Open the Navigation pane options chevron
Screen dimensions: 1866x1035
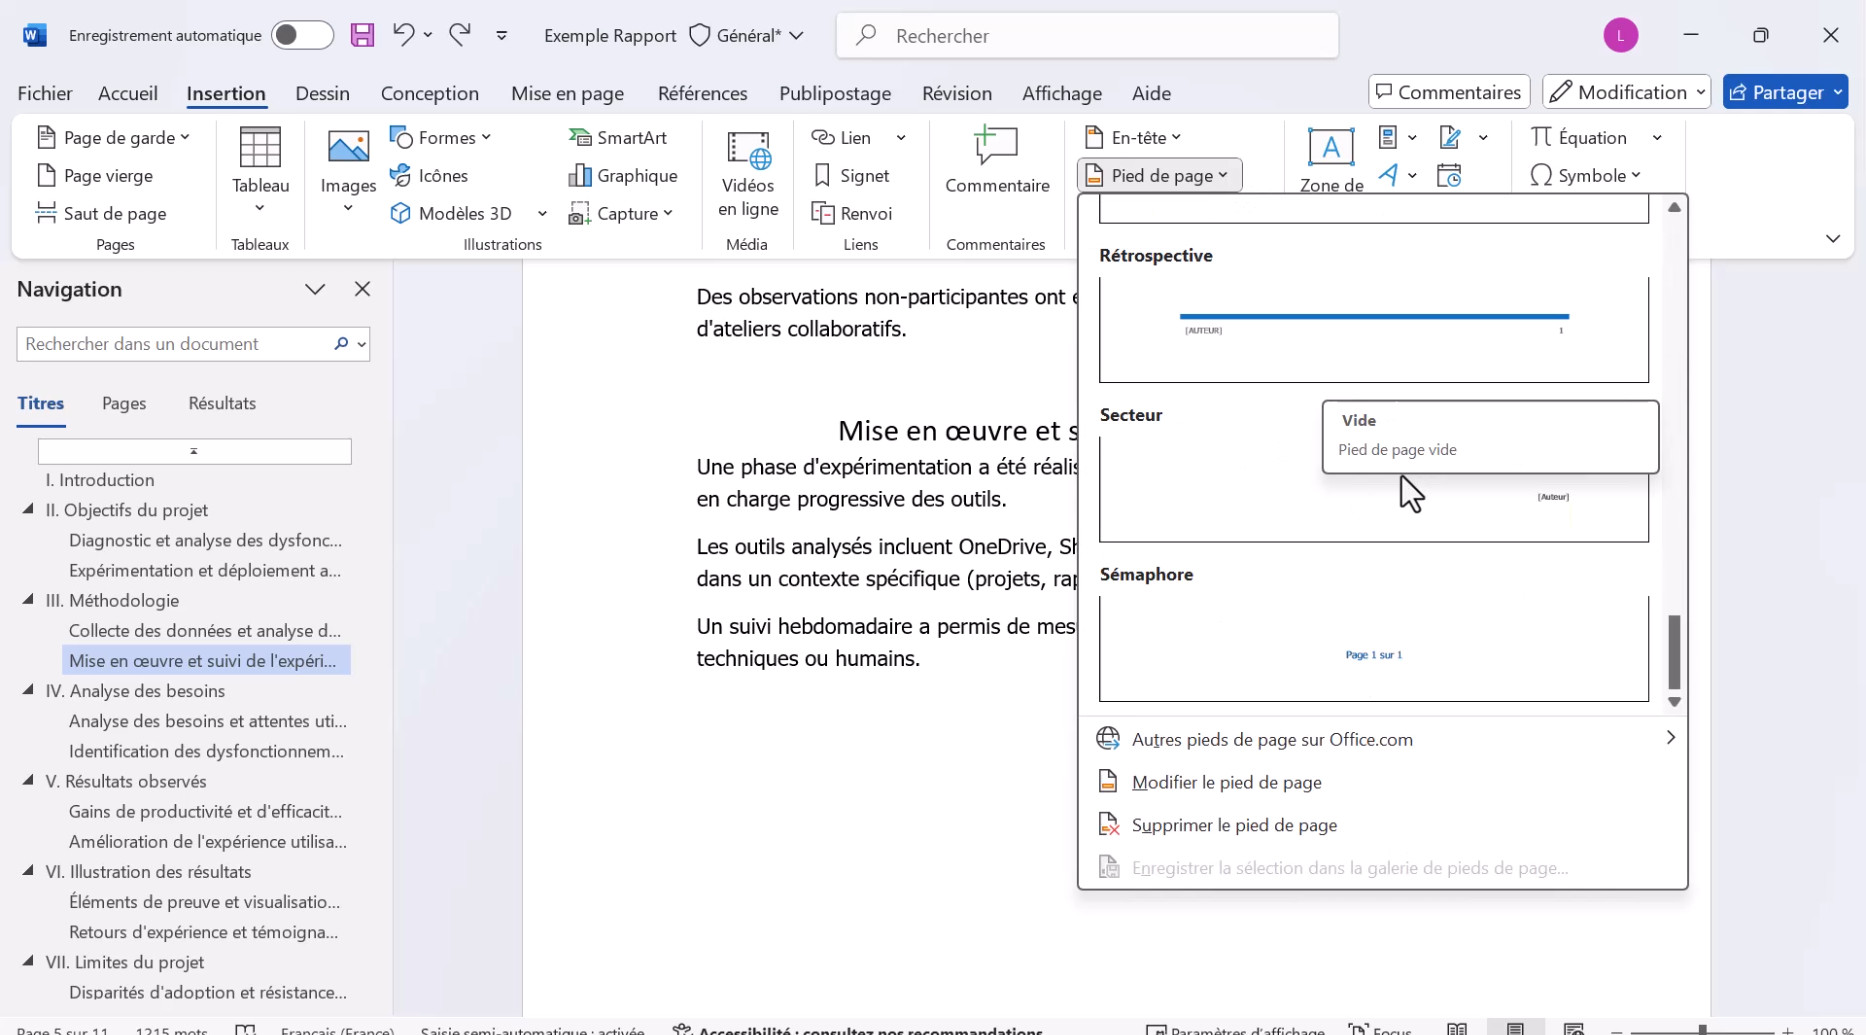coord(315,289)
